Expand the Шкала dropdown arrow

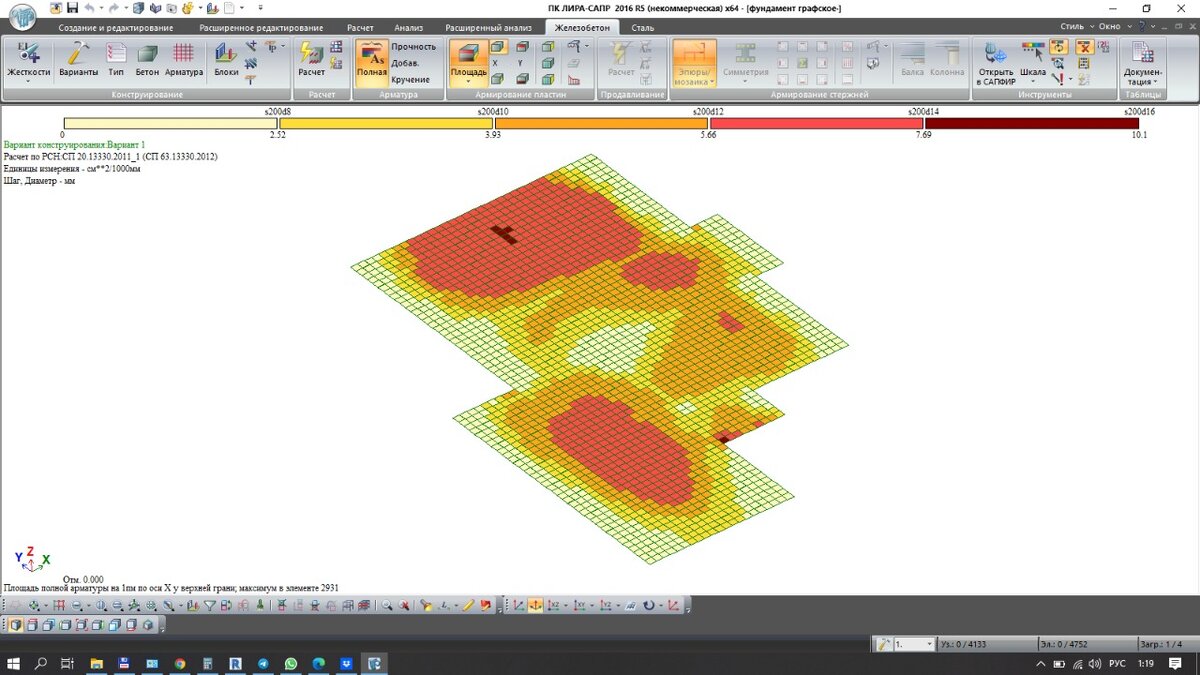(x=1033, y=82)
